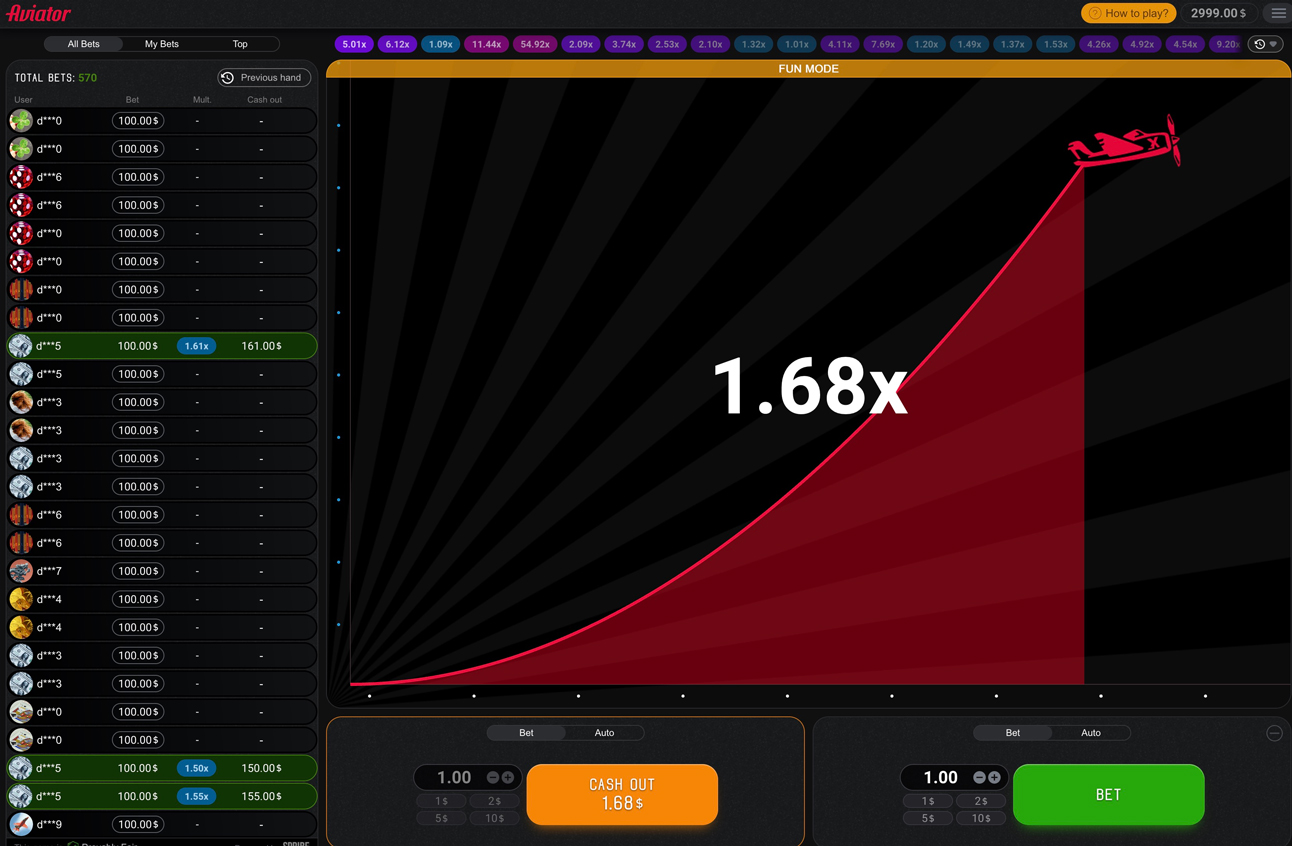This screenshot has height=846, width=1292.
Task: Click avatar of d***5 who cashed 150.00$
Action: pyautogui.click(x=21, y=768)
